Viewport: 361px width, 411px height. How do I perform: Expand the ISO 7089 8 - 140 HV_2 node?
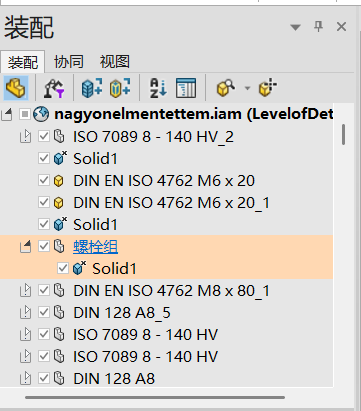click(26, 136)
